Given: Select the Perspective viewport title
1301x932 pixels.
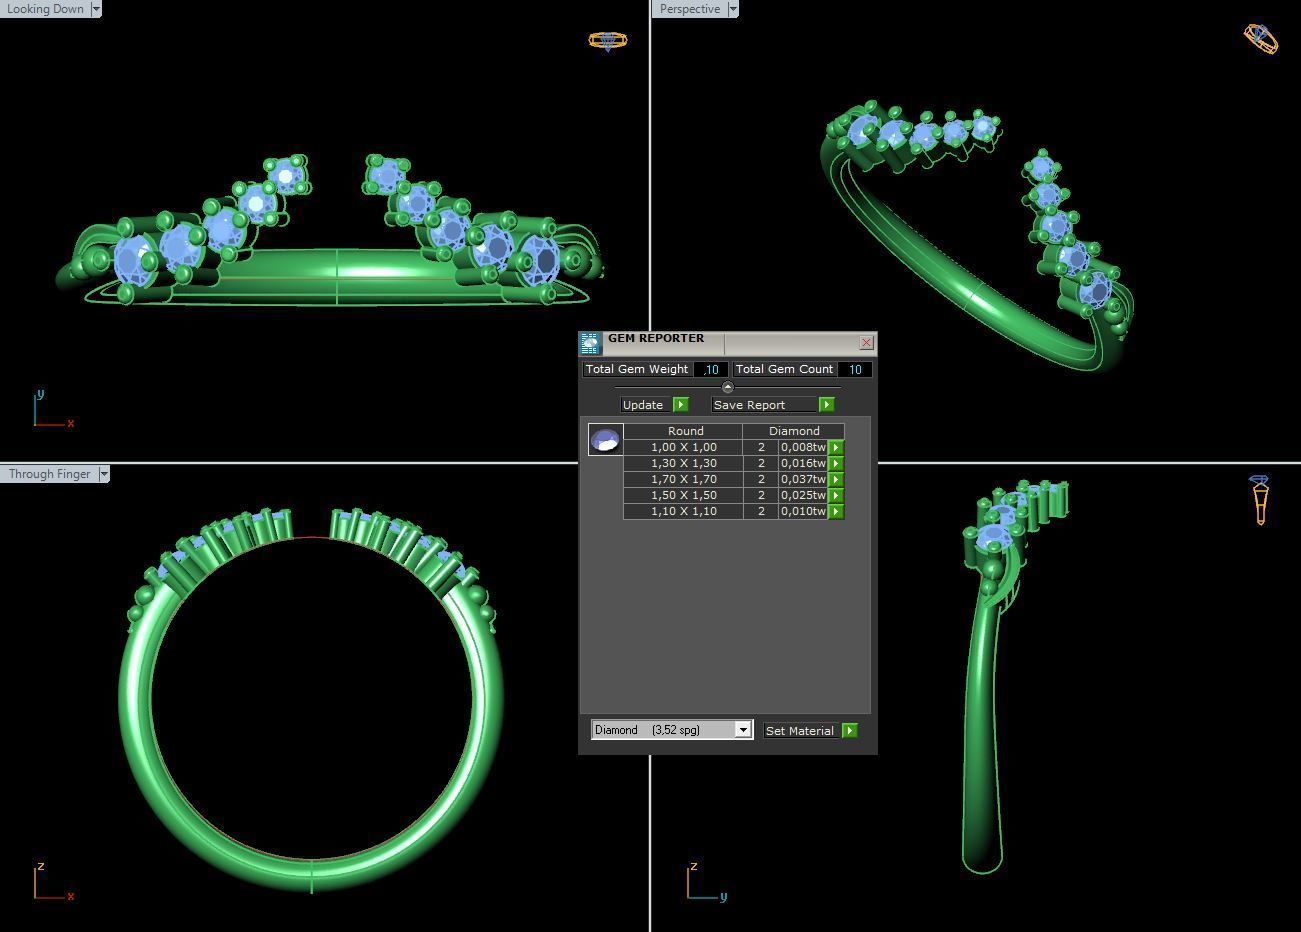Looking at the screenshot, I should tap(690, 9).
